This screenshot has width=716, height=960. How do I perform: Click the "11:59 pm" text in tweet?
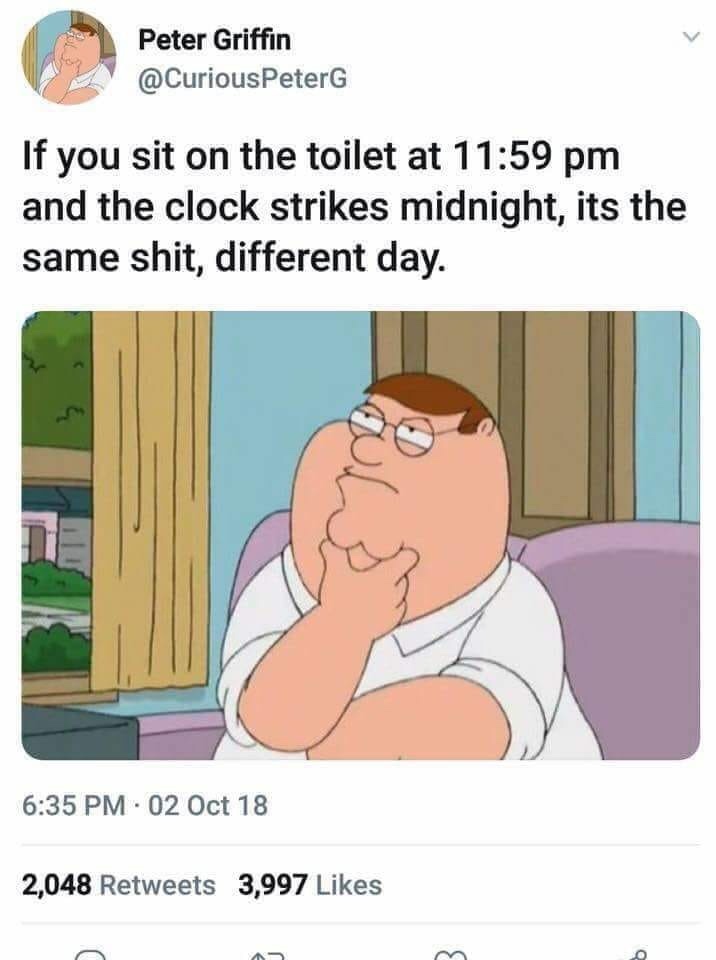tap(537, 157)
